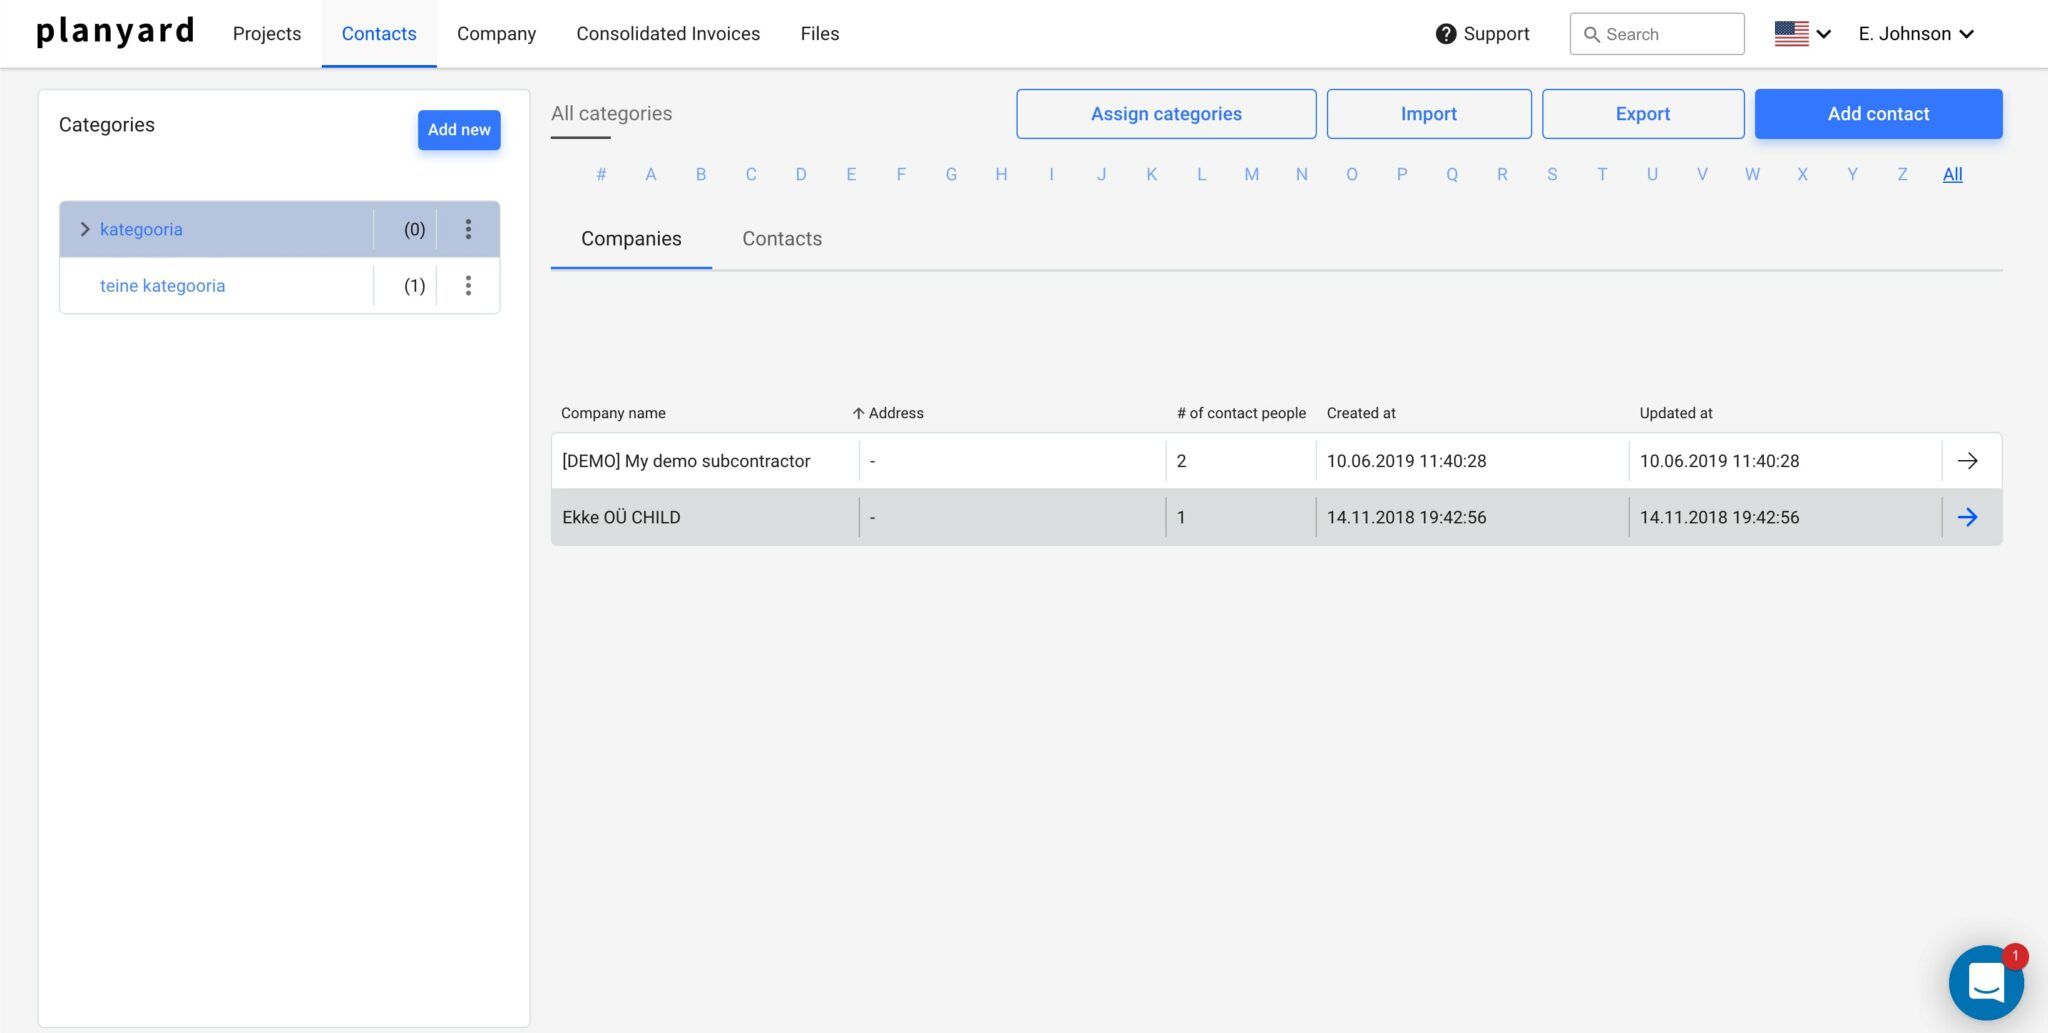Filter companies by letter S

[1552, 174]
